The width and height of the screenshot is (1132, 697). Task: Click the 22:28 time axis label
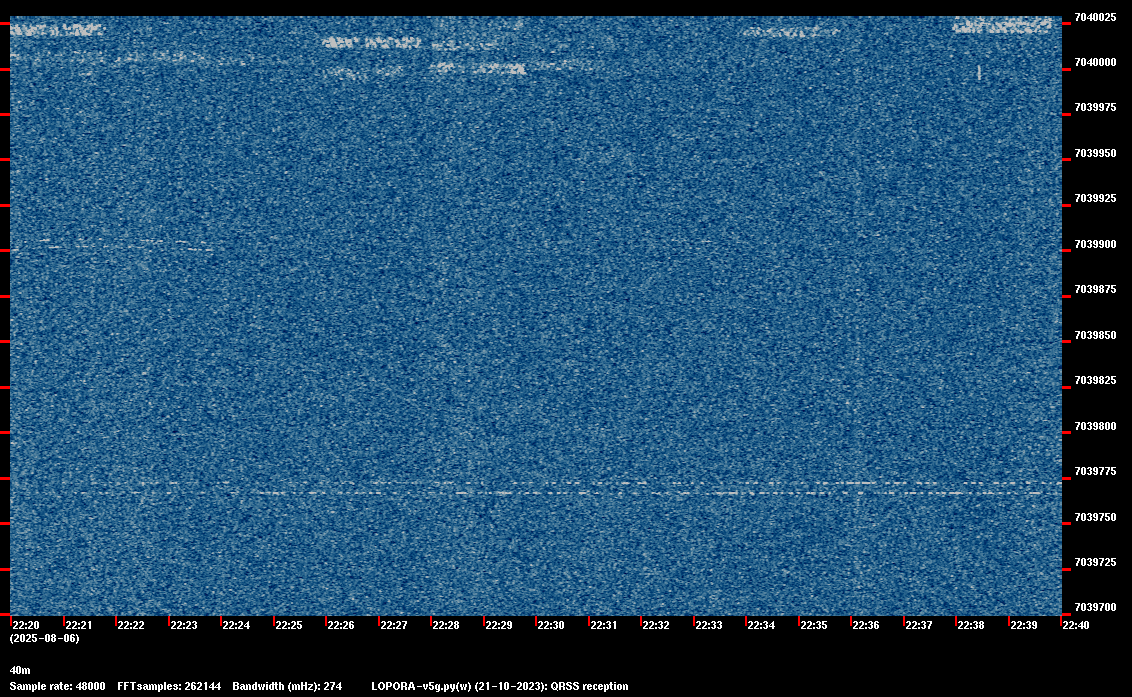445,625
